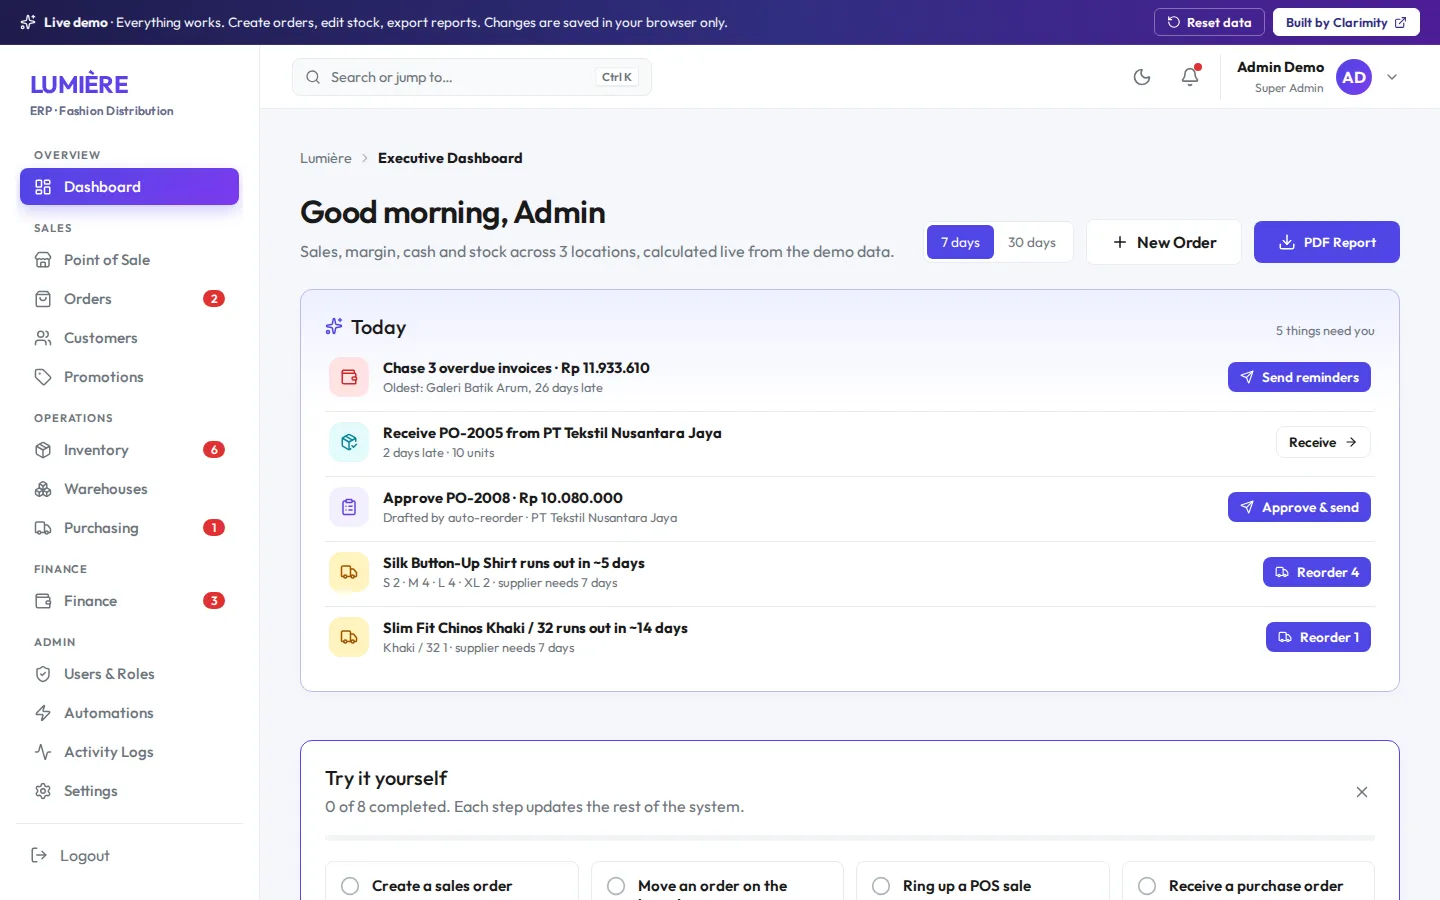Click the Reset data button
The width and height of the screenshot is (1440, 900).
pos(1209,22)
